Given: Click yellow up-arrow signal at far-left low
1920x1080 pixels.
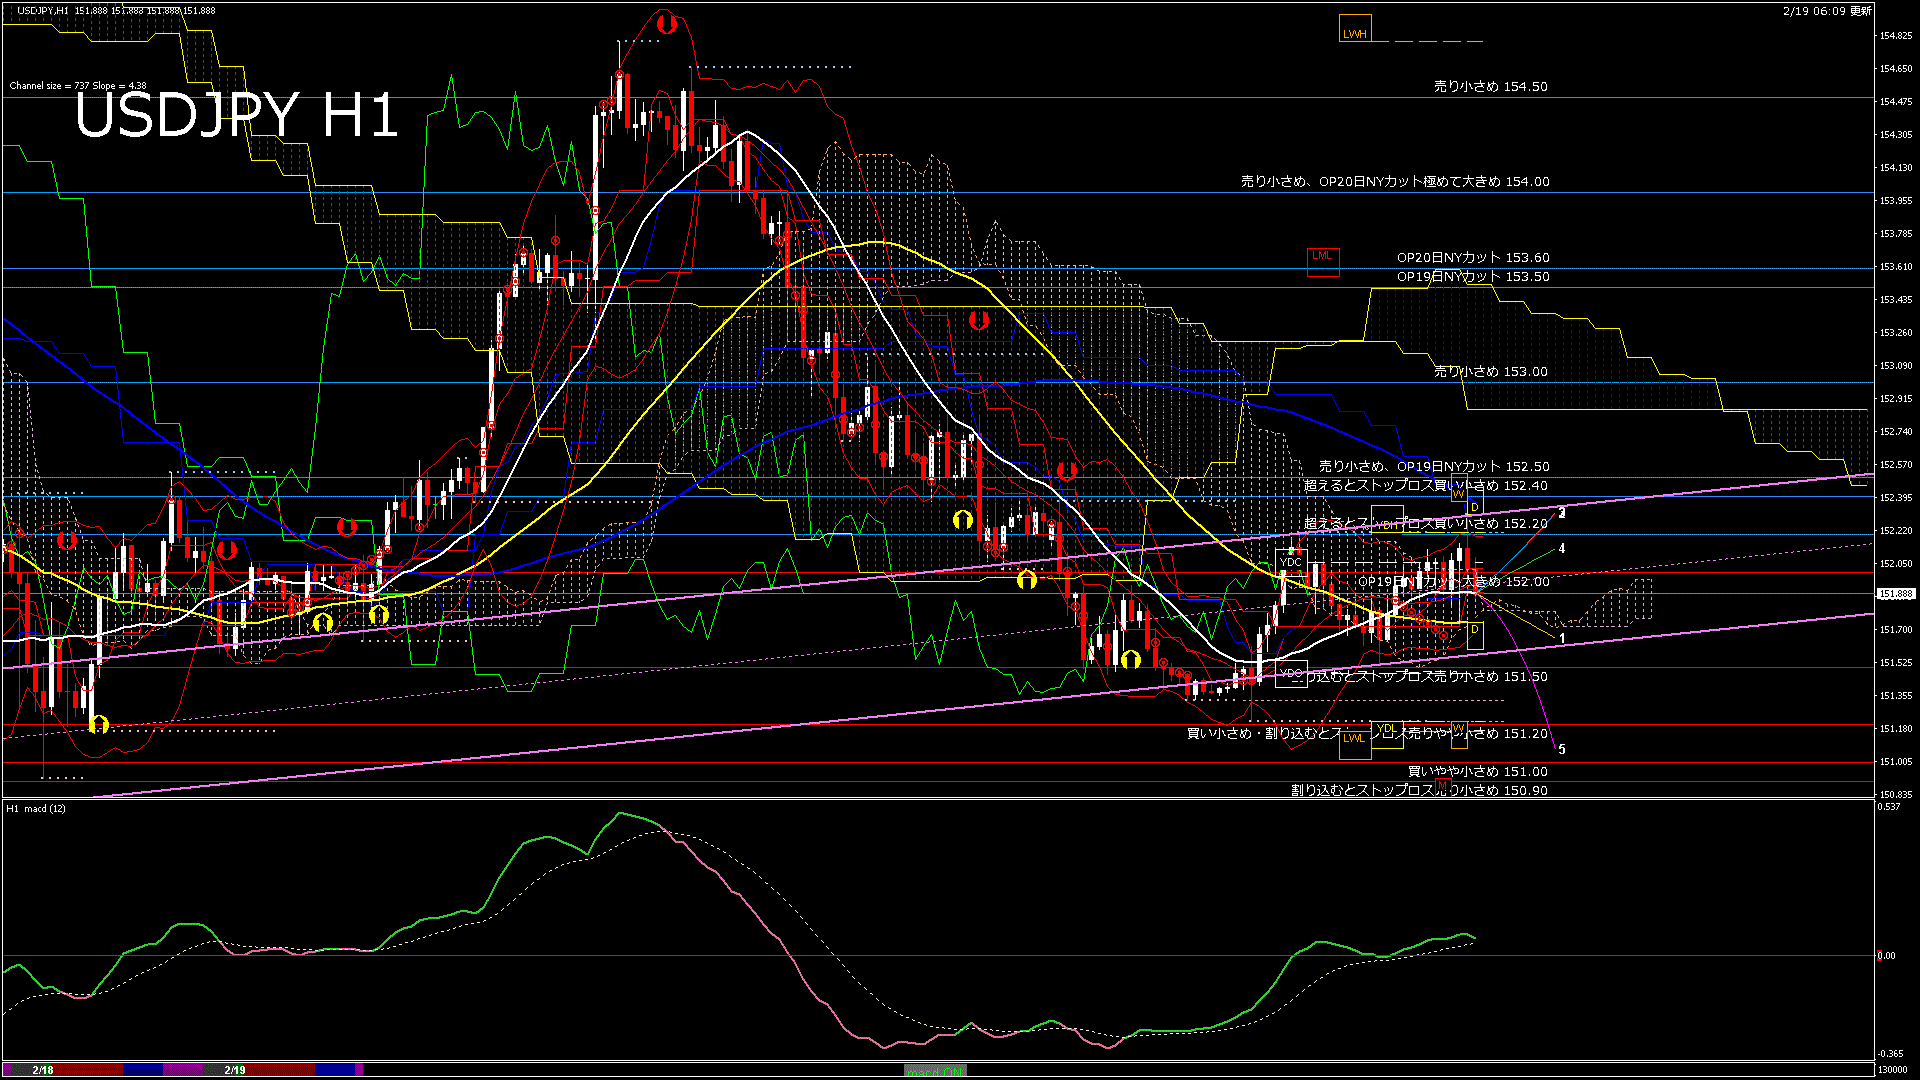Looking at the screenshot, I should pos(98,725).
